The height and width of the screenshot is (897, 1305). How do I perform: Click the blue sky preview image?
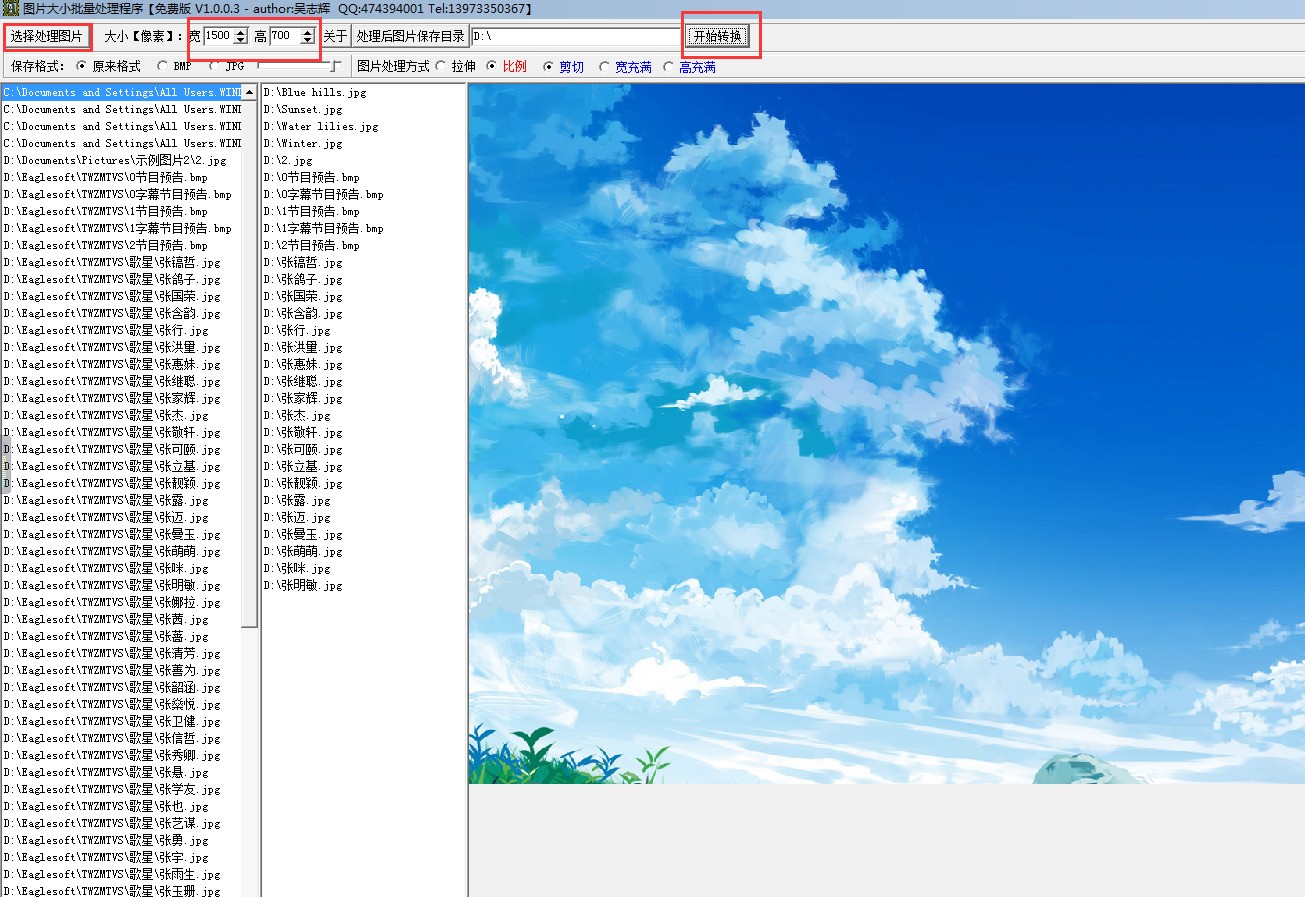886,433
